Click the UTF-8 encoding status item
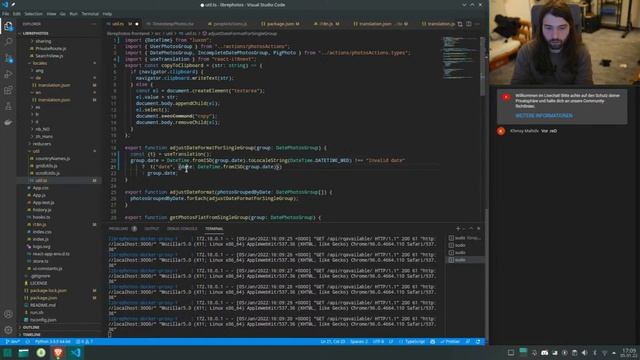Image resolution: width=640 pixels, height=360 pixels. pos(378,342)
